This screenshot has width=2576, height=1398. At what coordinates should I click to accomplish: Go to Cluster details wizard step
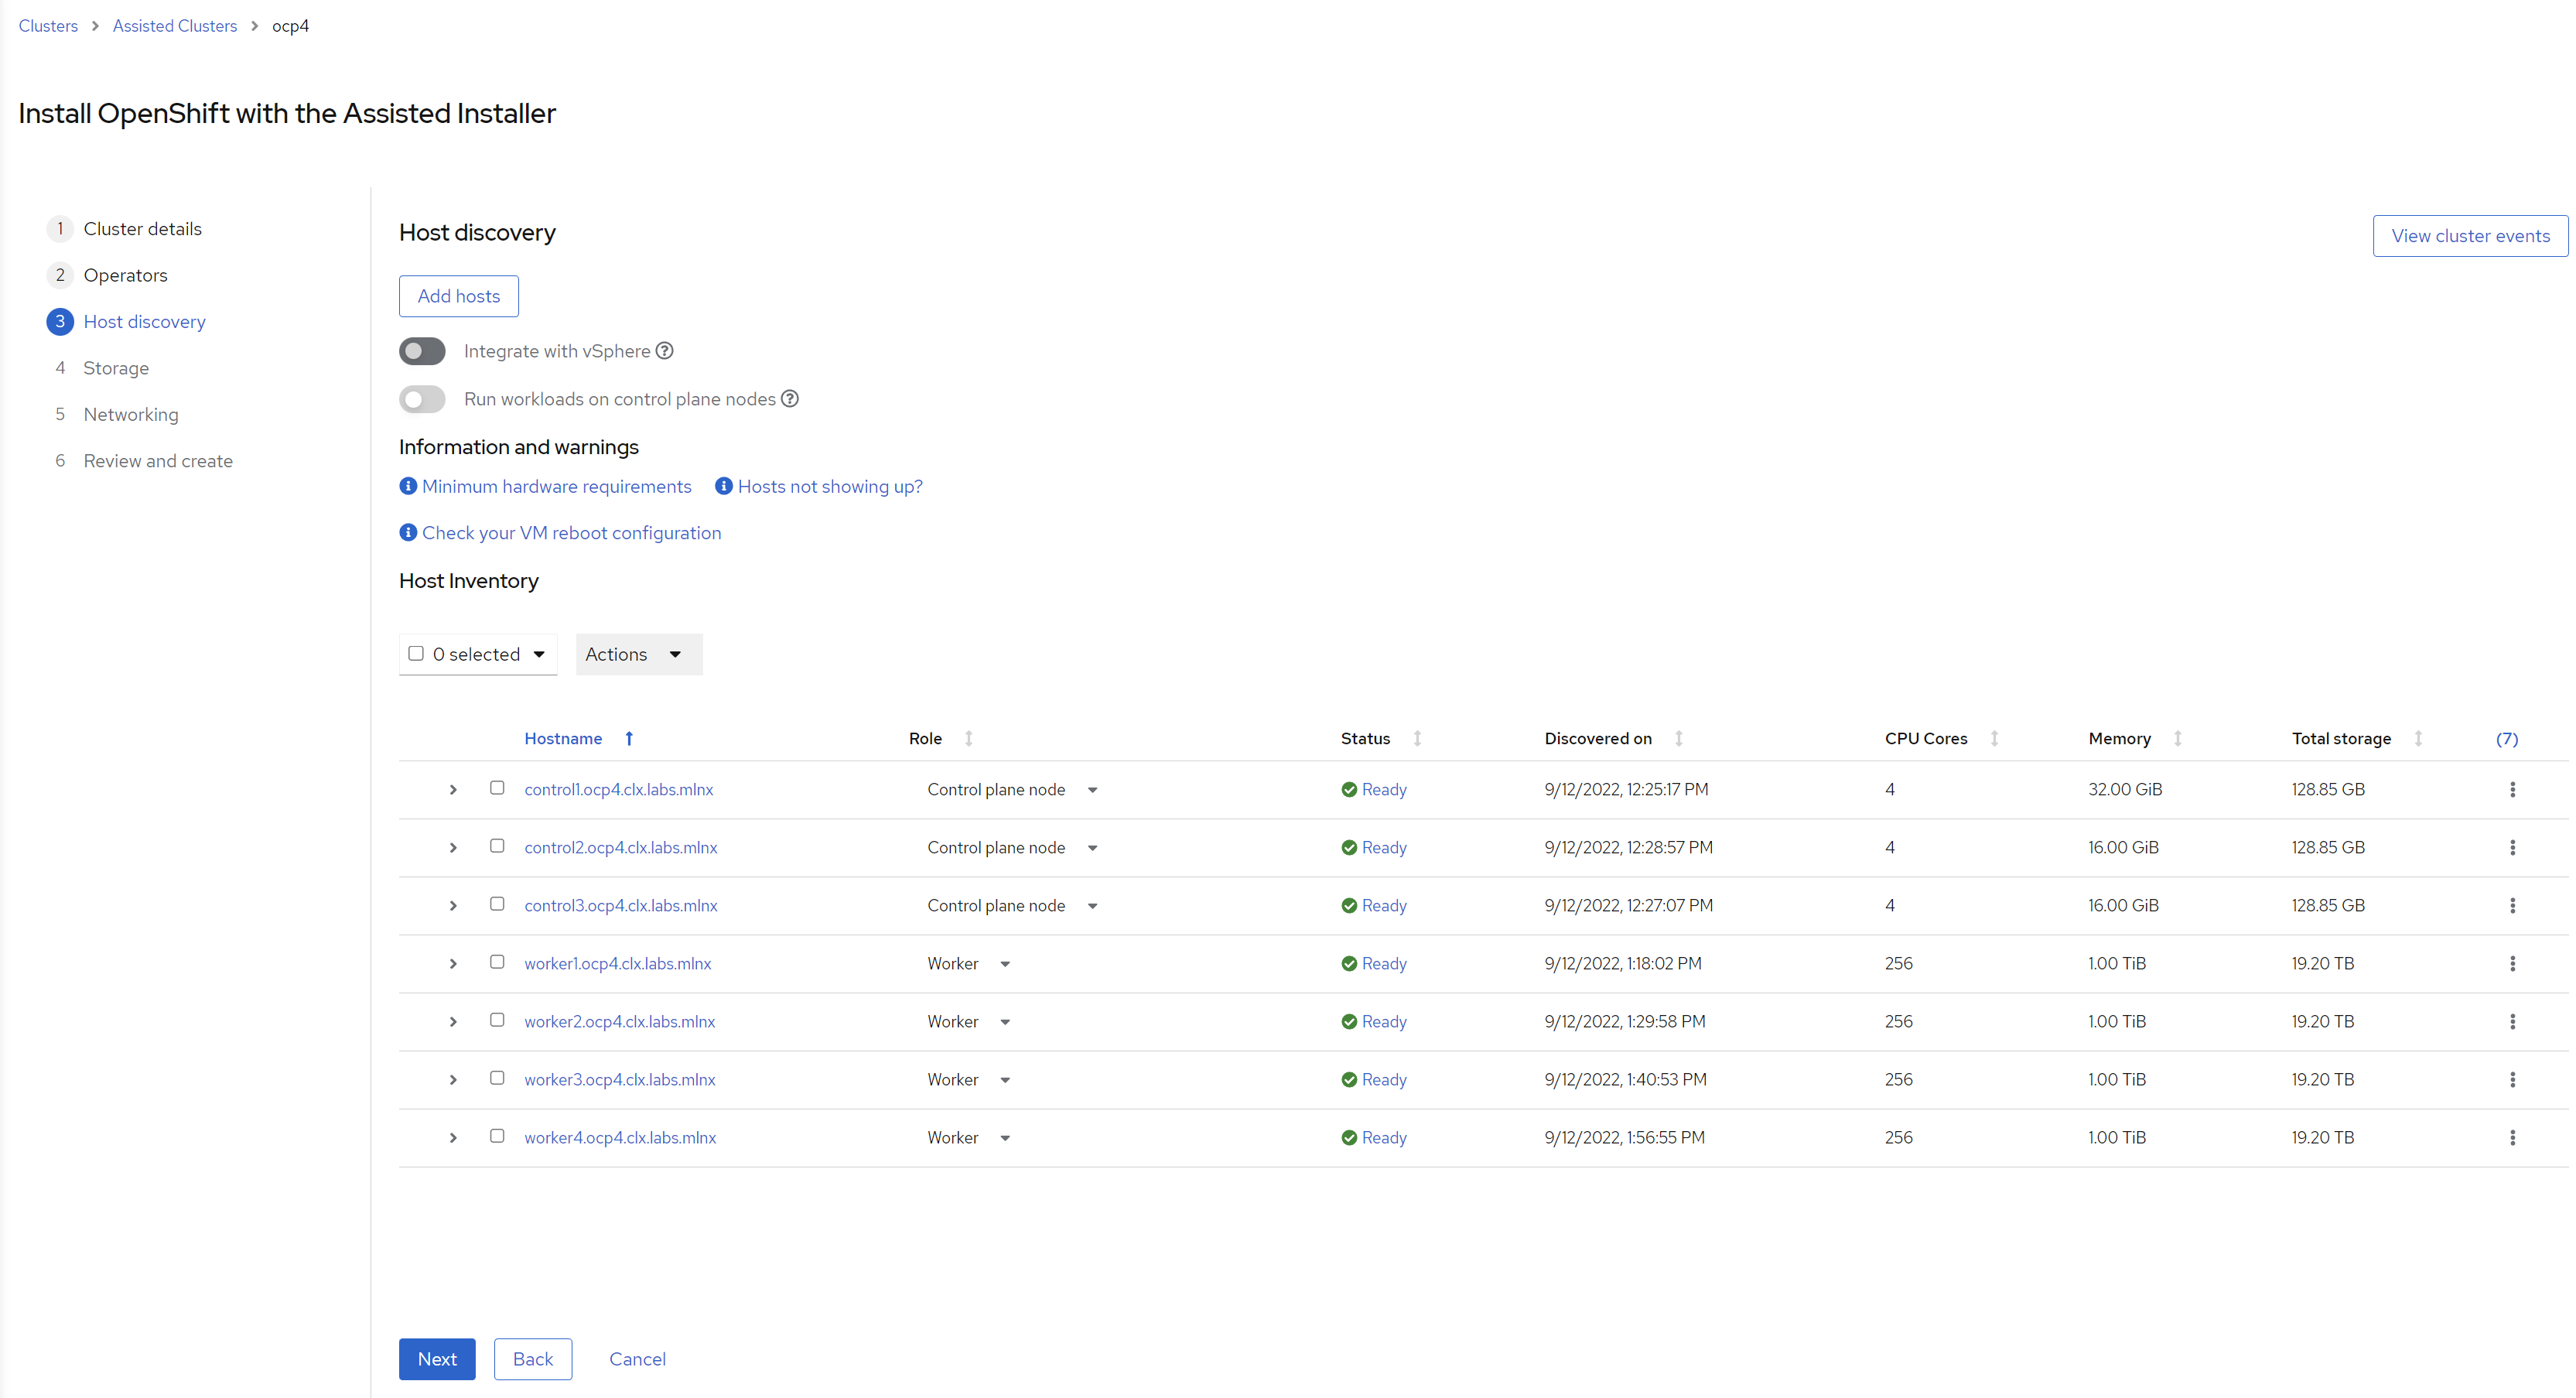pos(124,229)
